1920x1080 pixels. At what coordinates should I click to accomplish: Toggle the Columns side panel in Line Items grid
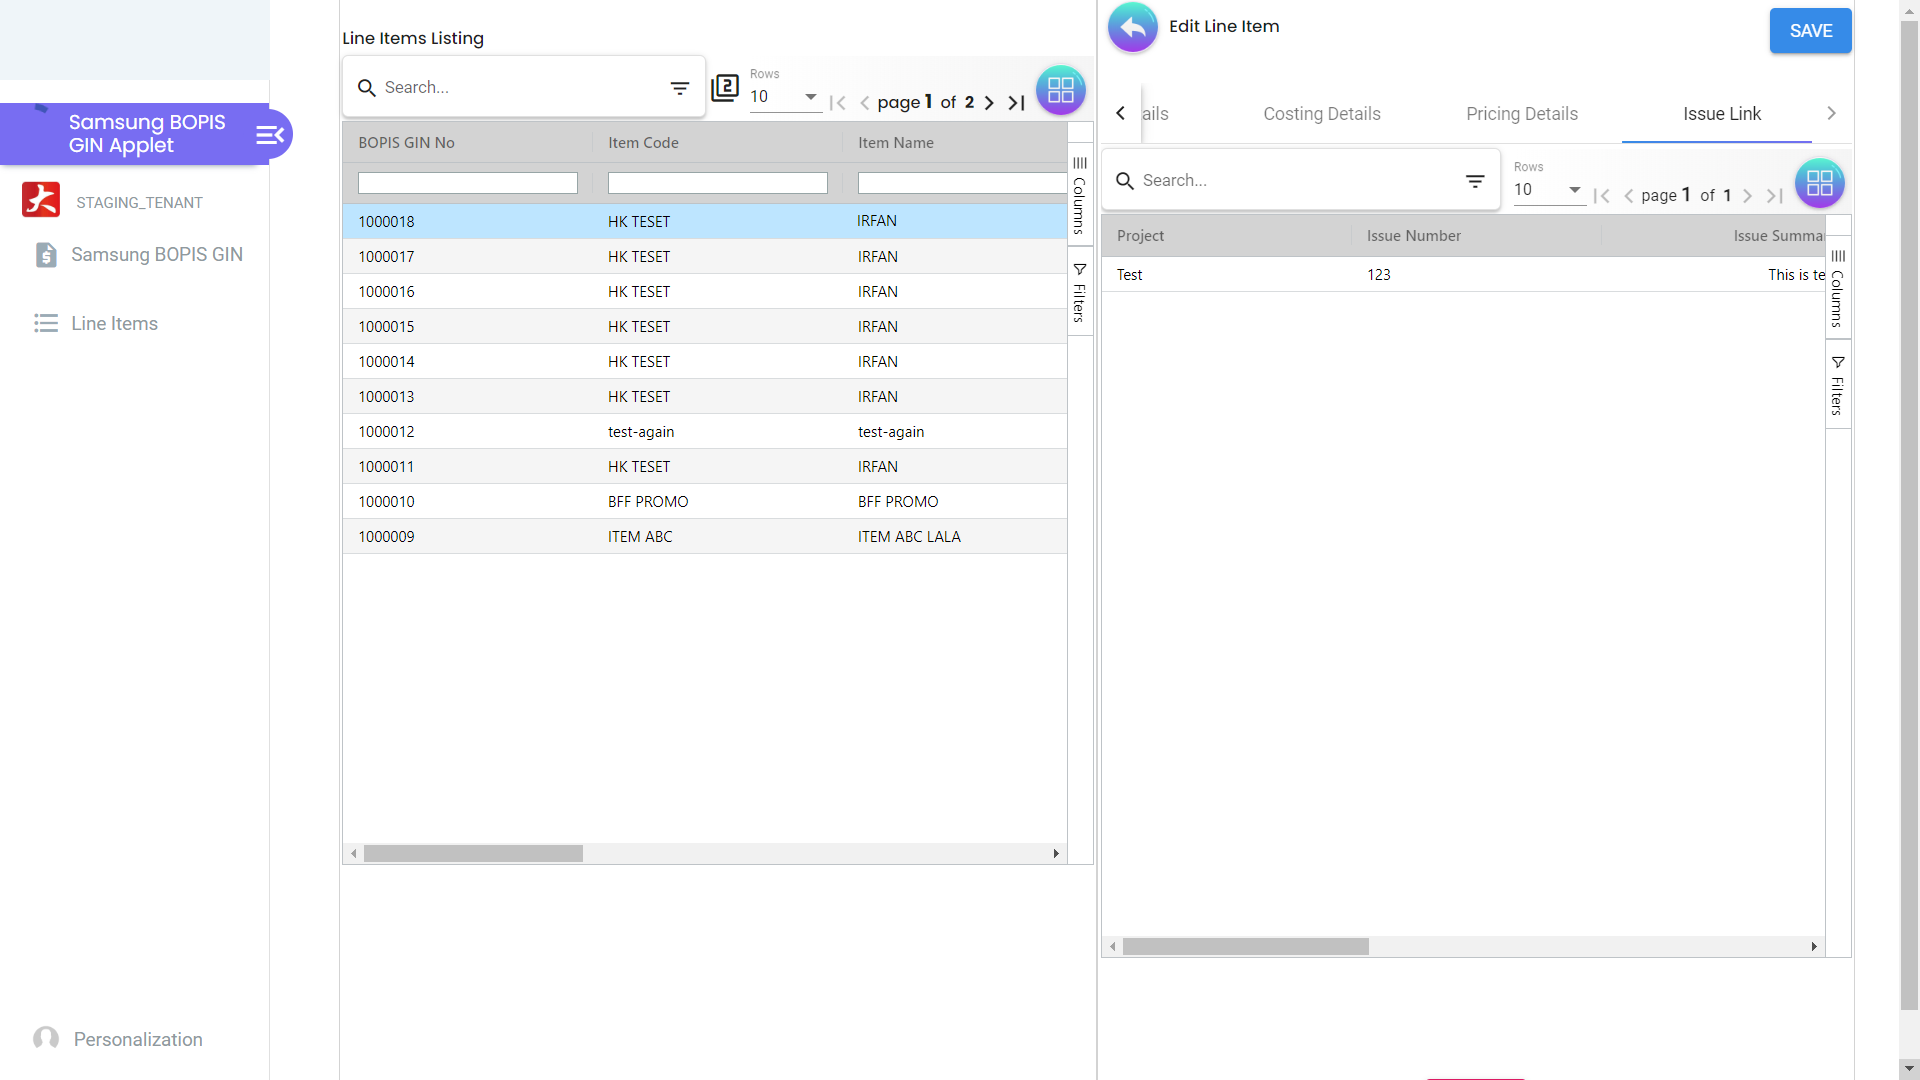coord(1080,195)
